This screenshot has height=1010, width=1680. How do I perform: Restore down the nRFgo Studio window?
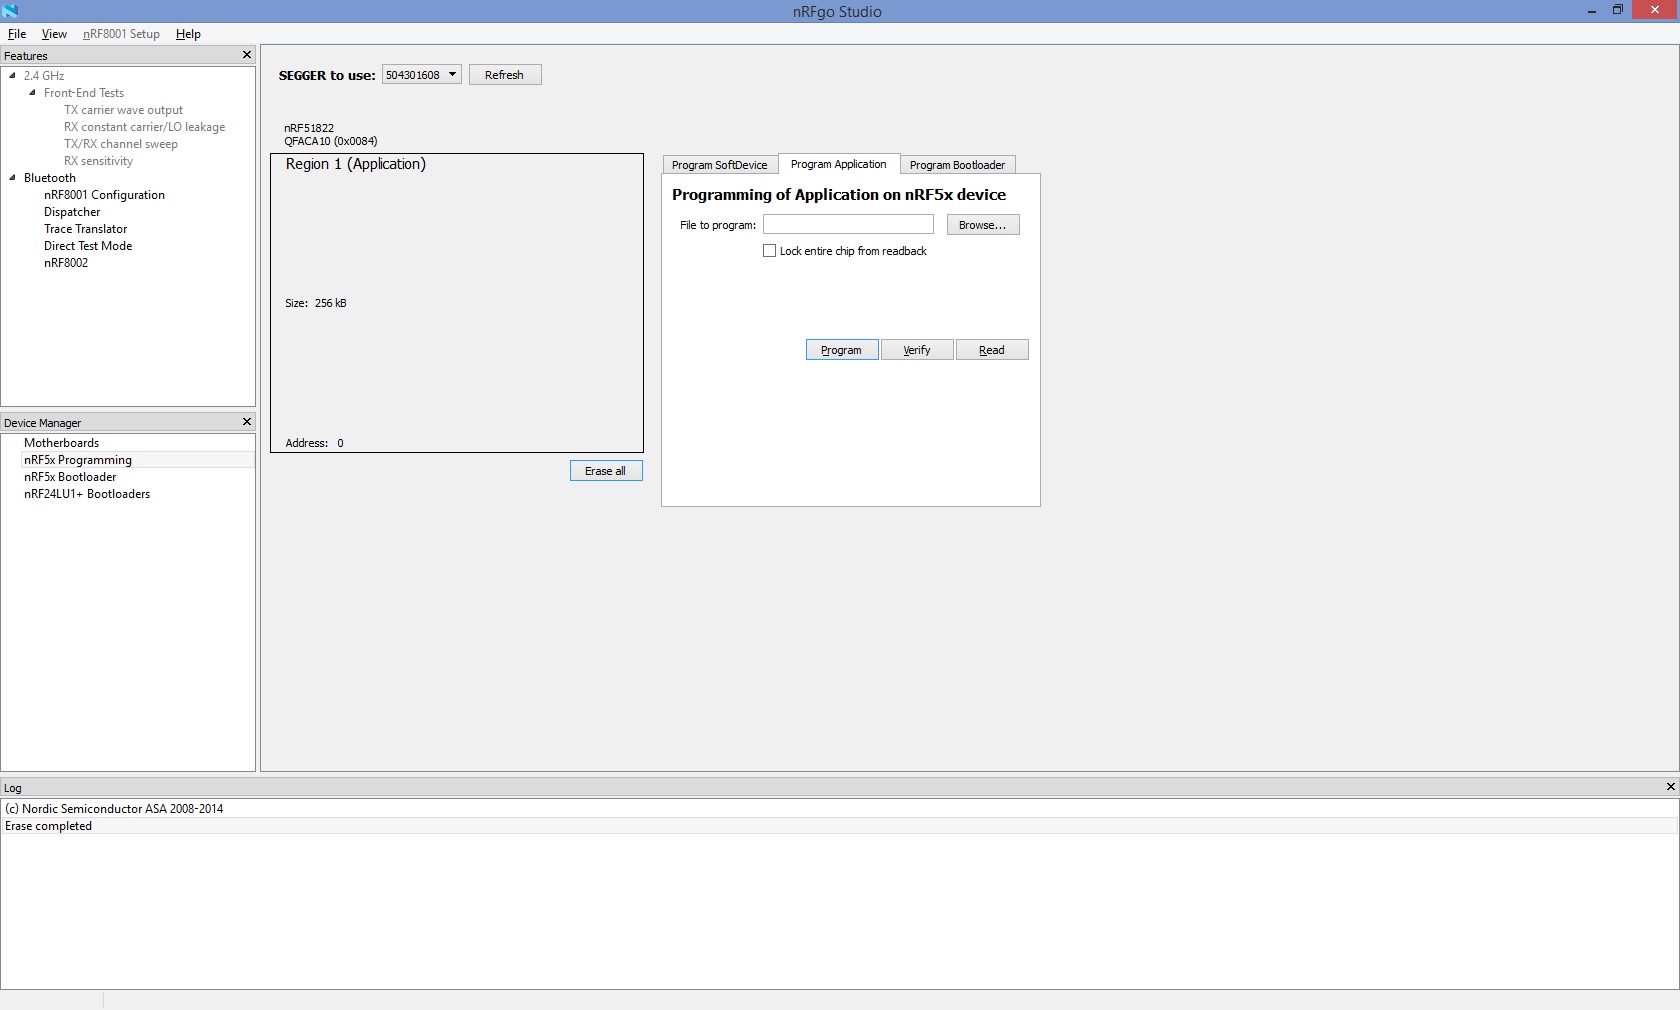point(1617,10)
